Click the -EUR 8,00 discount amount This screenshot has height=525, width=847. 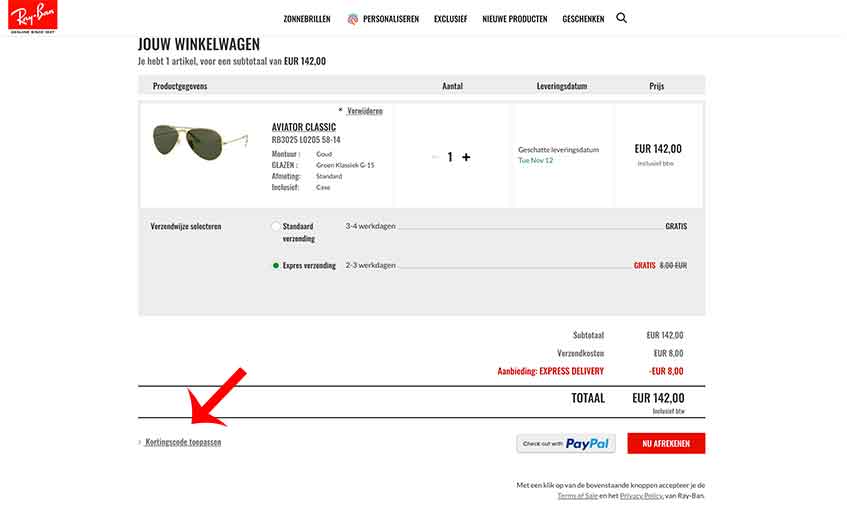666,371
